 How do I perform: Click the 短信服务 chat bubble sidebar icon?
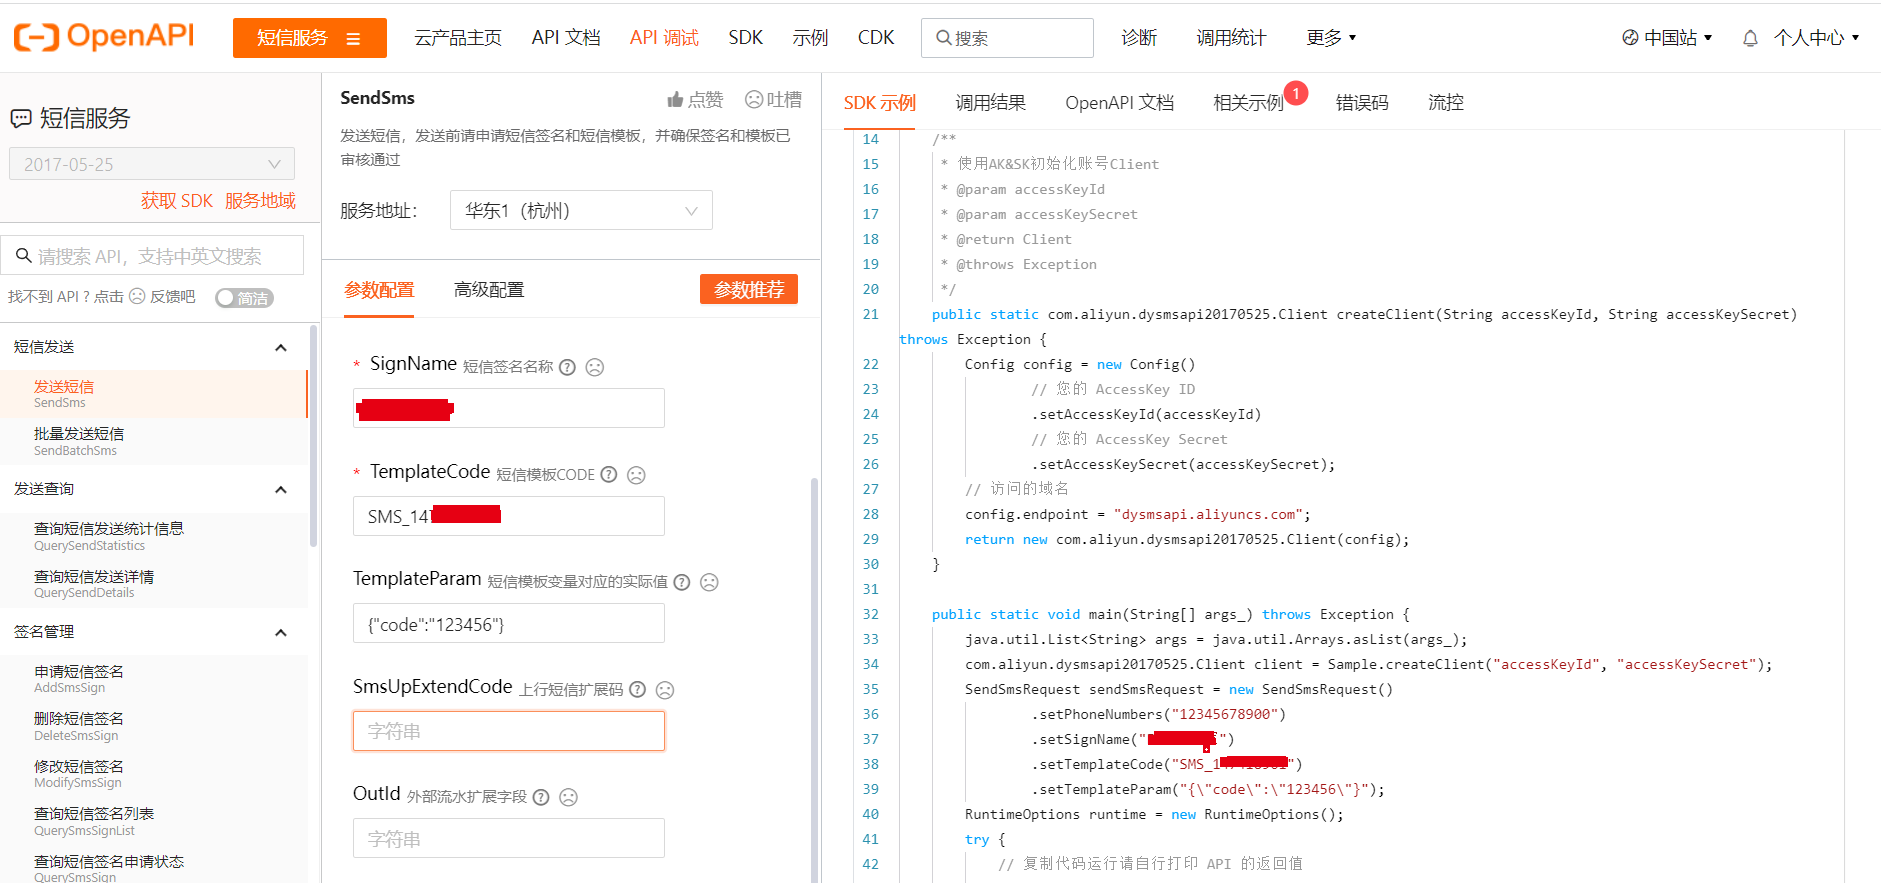pos(21,119)
